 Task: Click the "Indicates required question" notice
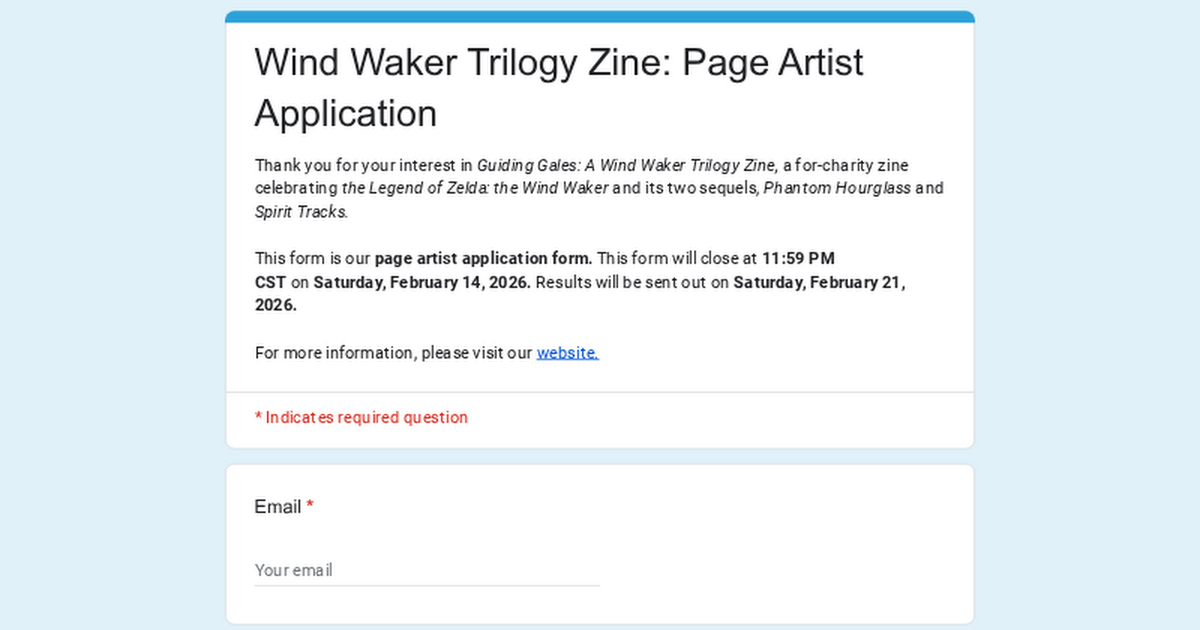(366, 418)
